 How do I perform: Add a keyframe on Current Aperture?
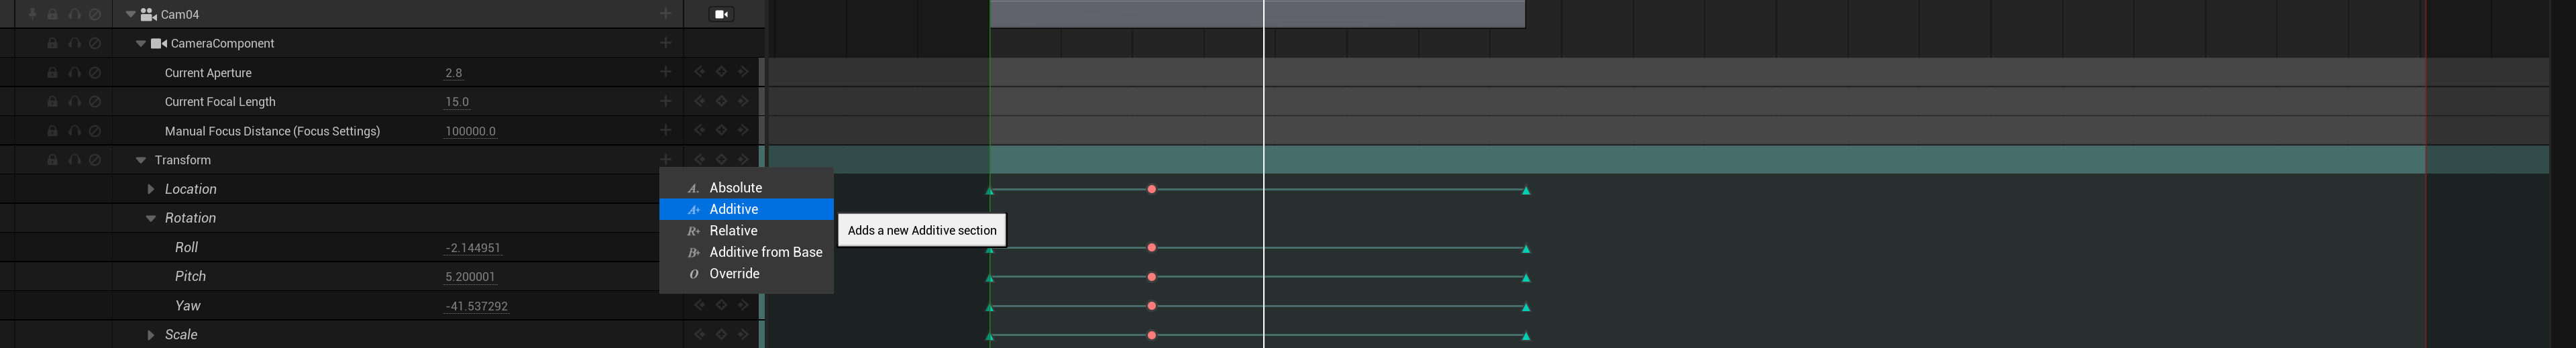click(721, 72)
